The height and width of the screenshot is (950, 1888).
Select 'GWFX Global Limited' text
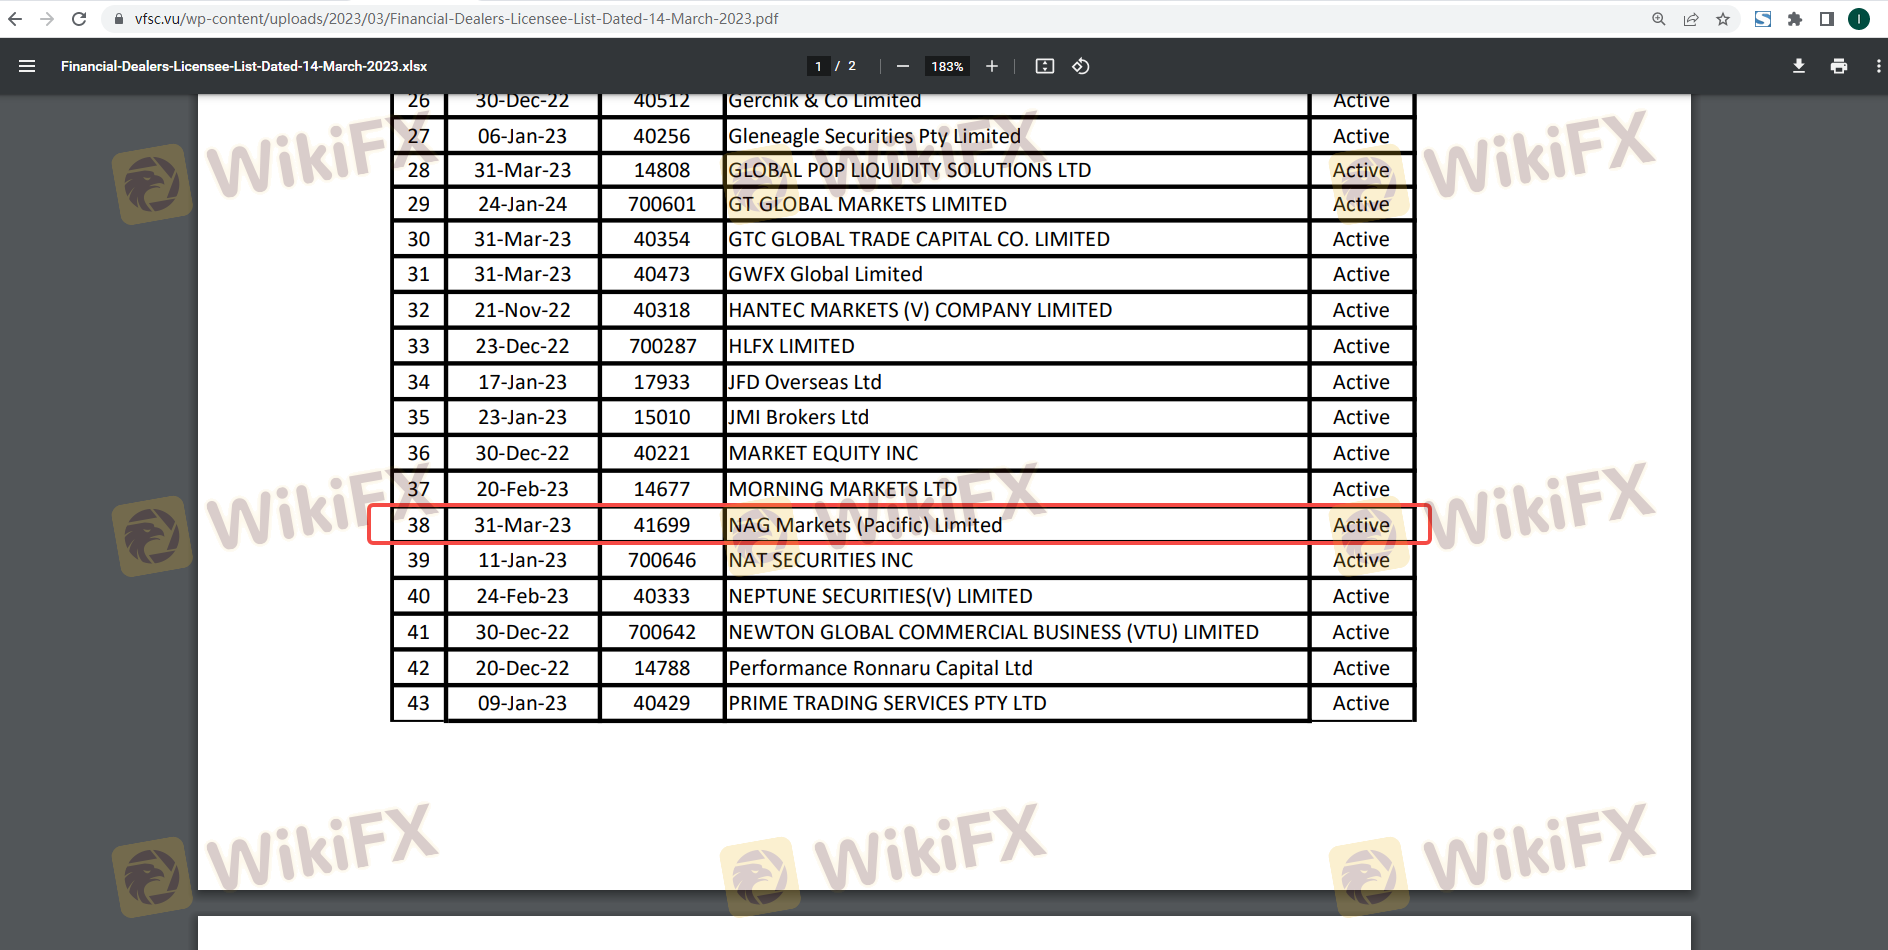(826, 274)
